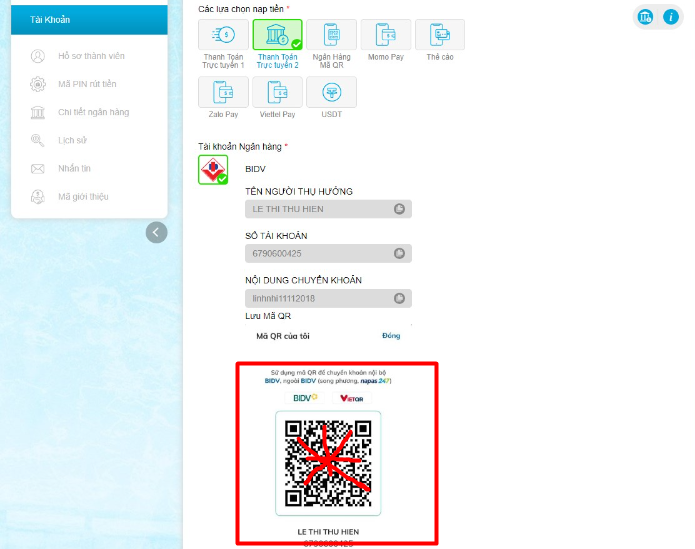This screenshot has width=695, height=549.
Task: Click the QR code image
Action: 328,463
